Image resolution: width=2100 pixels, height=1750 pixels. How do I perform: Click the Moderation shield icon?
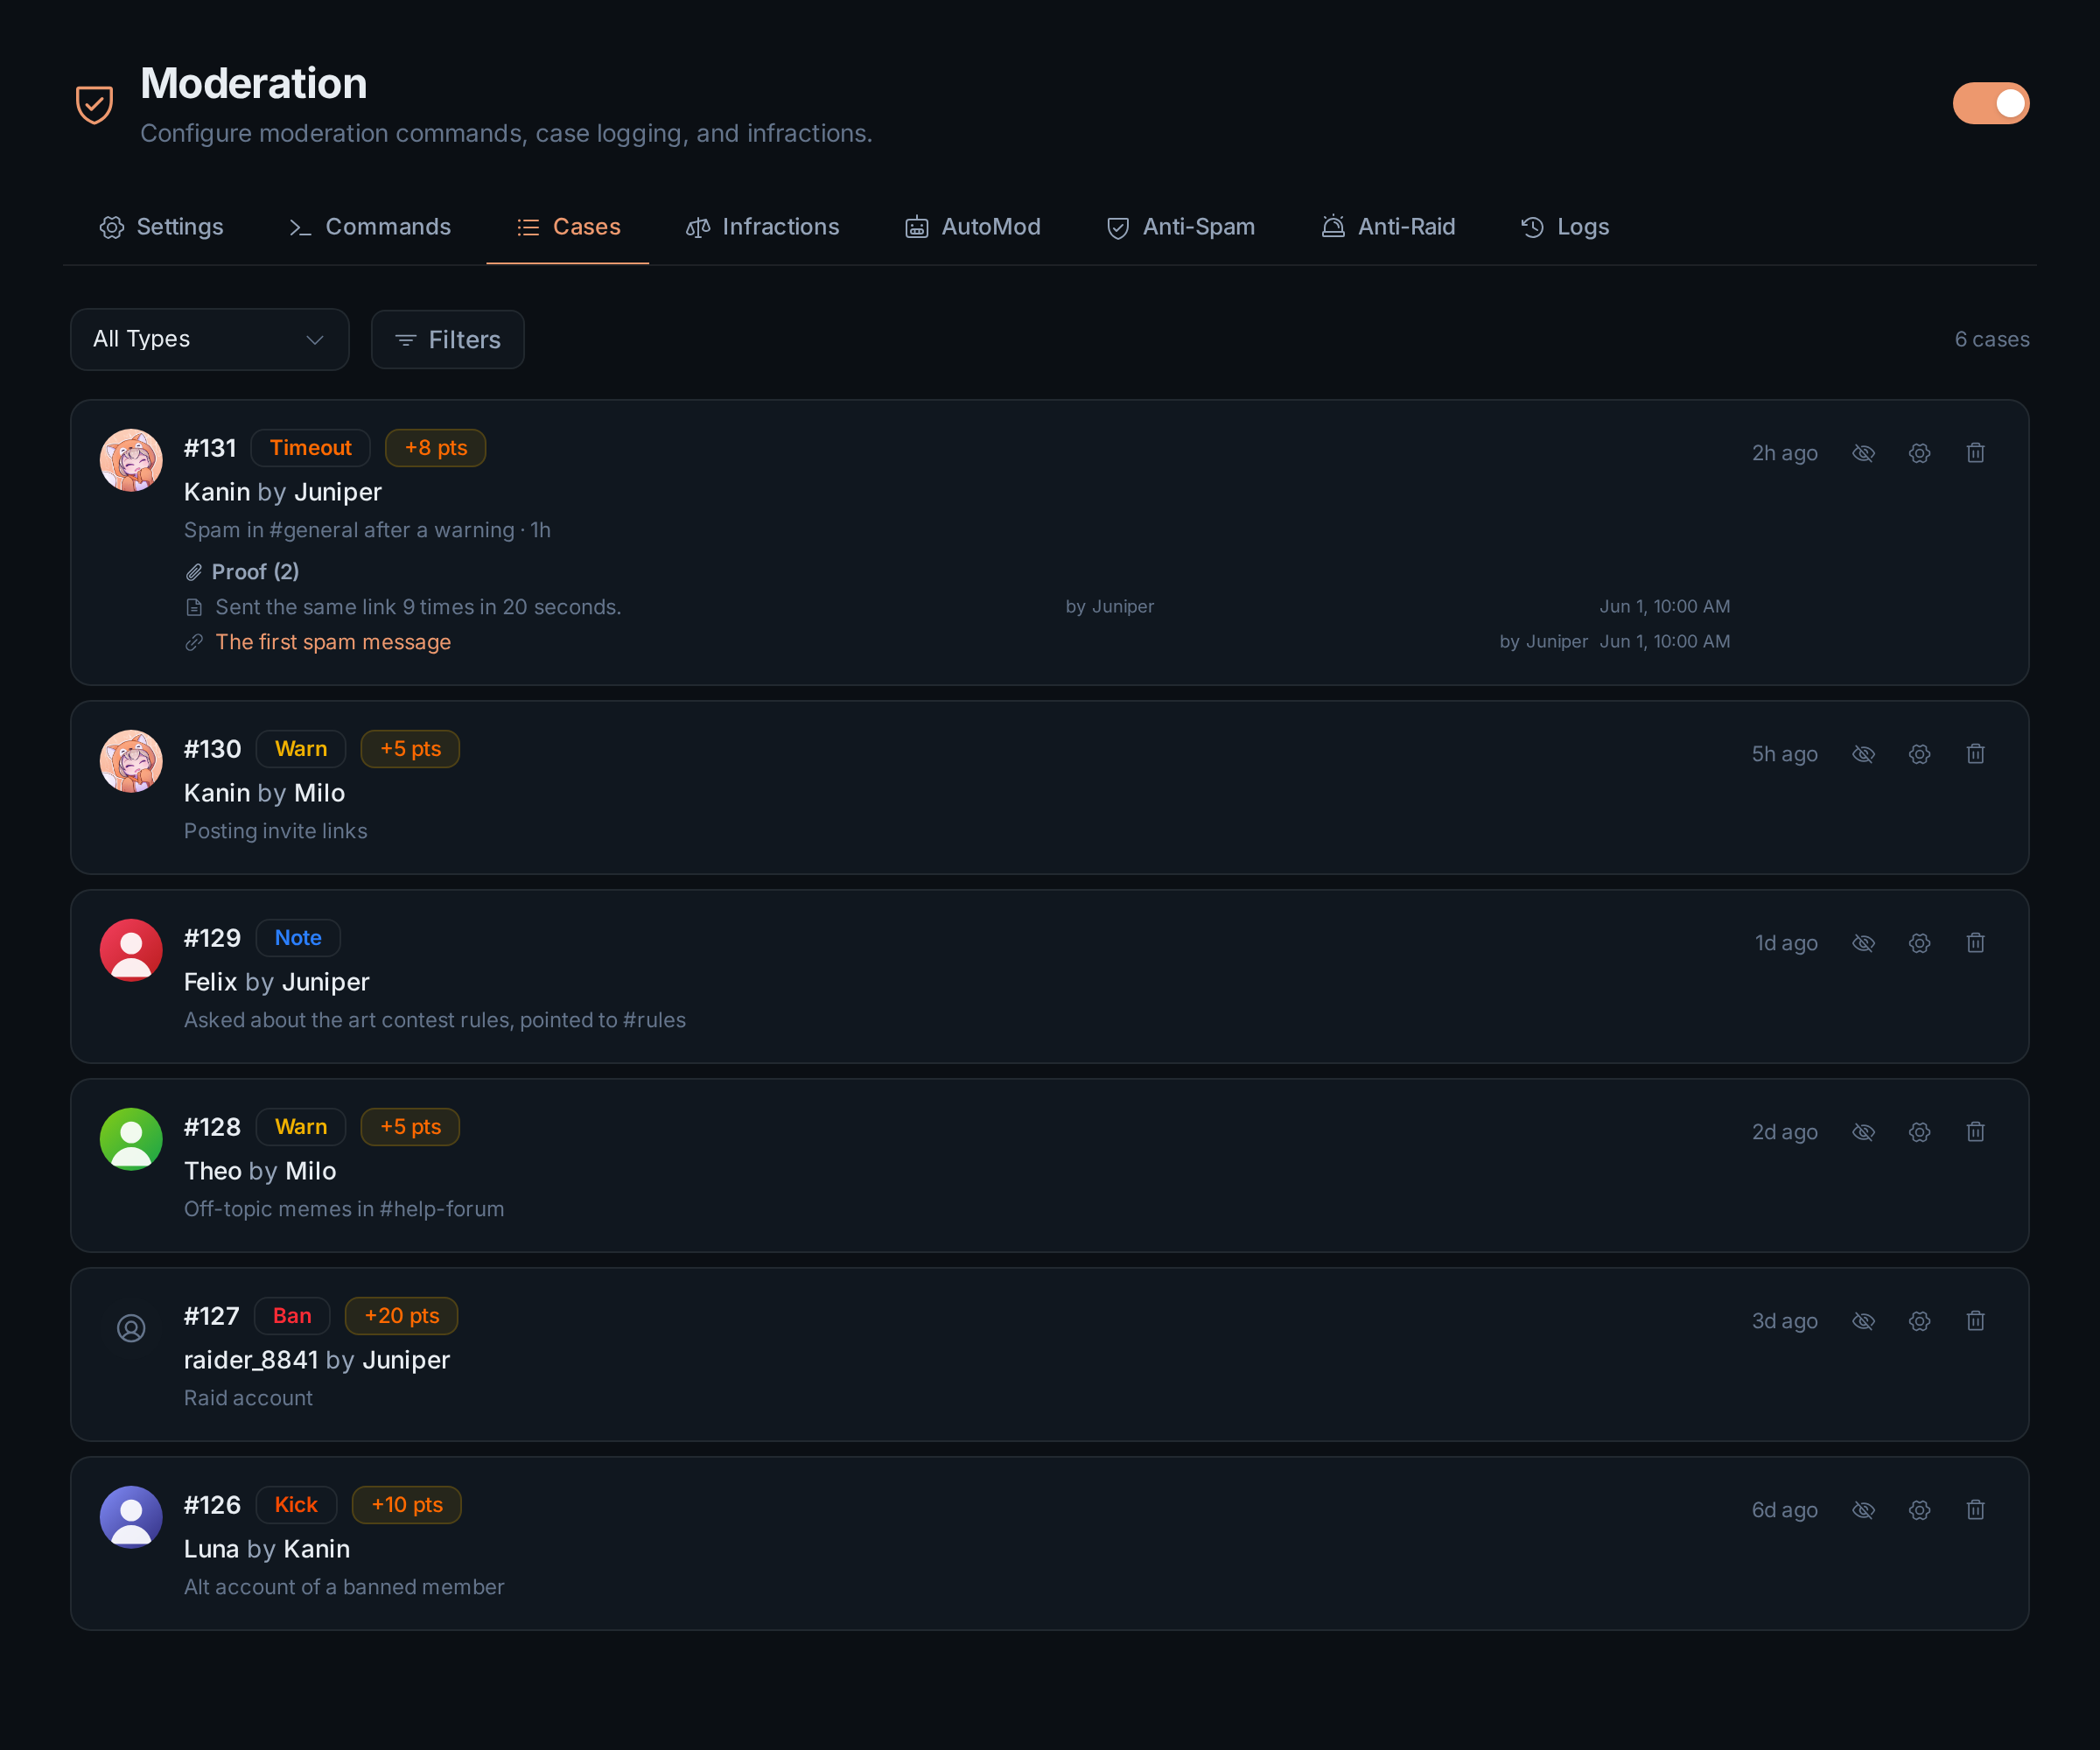pyautogui.click(x=95, y=104)
